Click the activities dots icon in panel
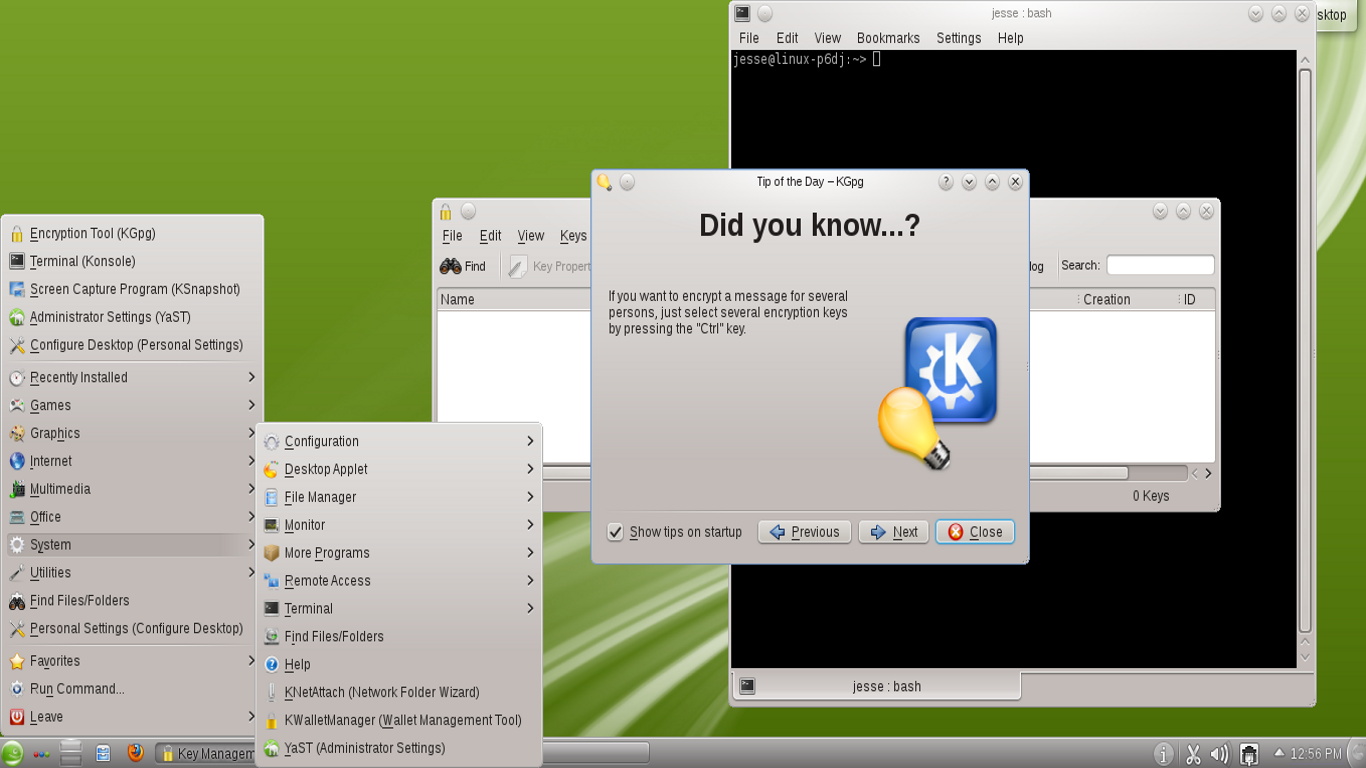 [x=41, y=754]
